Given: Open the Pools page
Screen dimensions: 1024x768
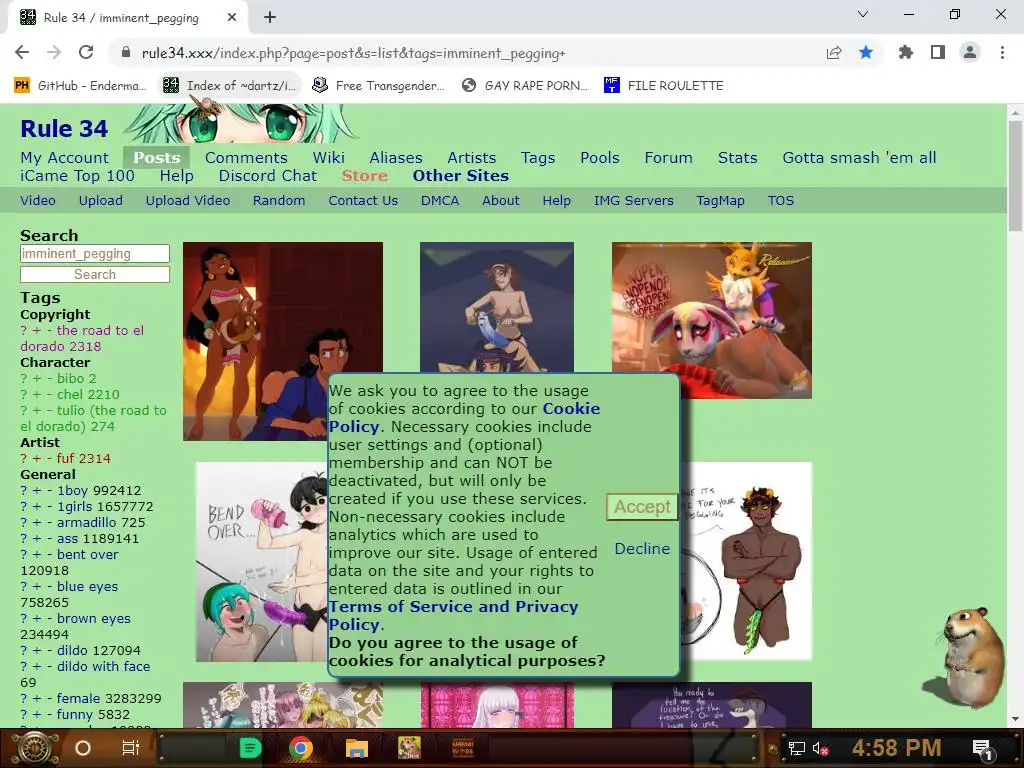Looking at the screenshot, I should tap(600, 158).
